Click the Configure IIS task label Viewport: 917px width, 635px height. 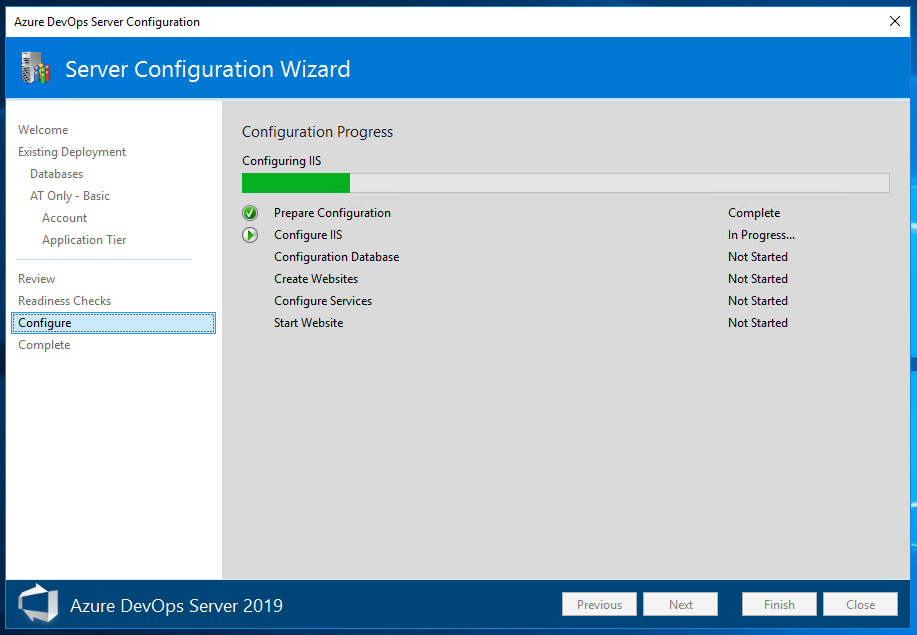308,235
